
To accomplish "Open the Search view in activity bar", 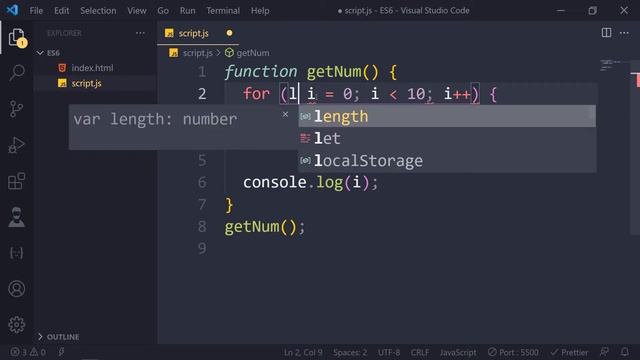I will (x=17, y=73).
